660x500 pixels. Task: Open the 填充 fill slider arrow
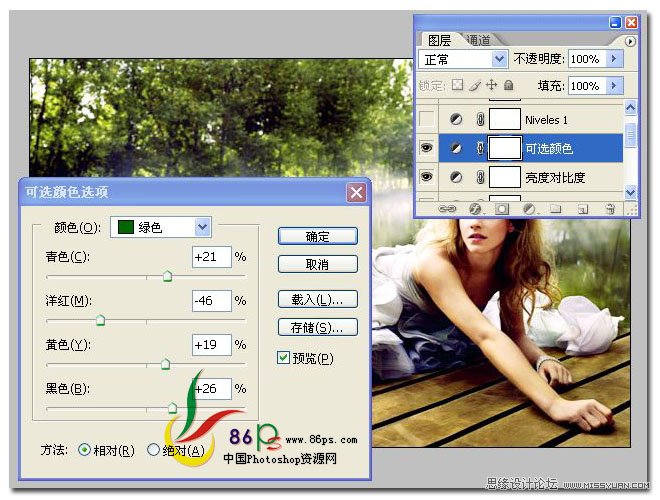pyautogui.click(x=614, y=86)
